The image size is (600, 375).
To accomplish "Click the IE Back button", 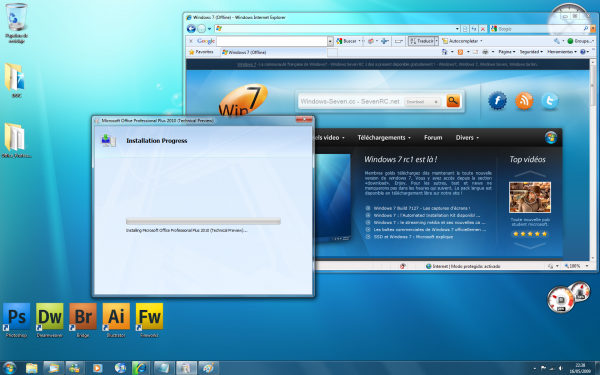I will pos(191,29).
